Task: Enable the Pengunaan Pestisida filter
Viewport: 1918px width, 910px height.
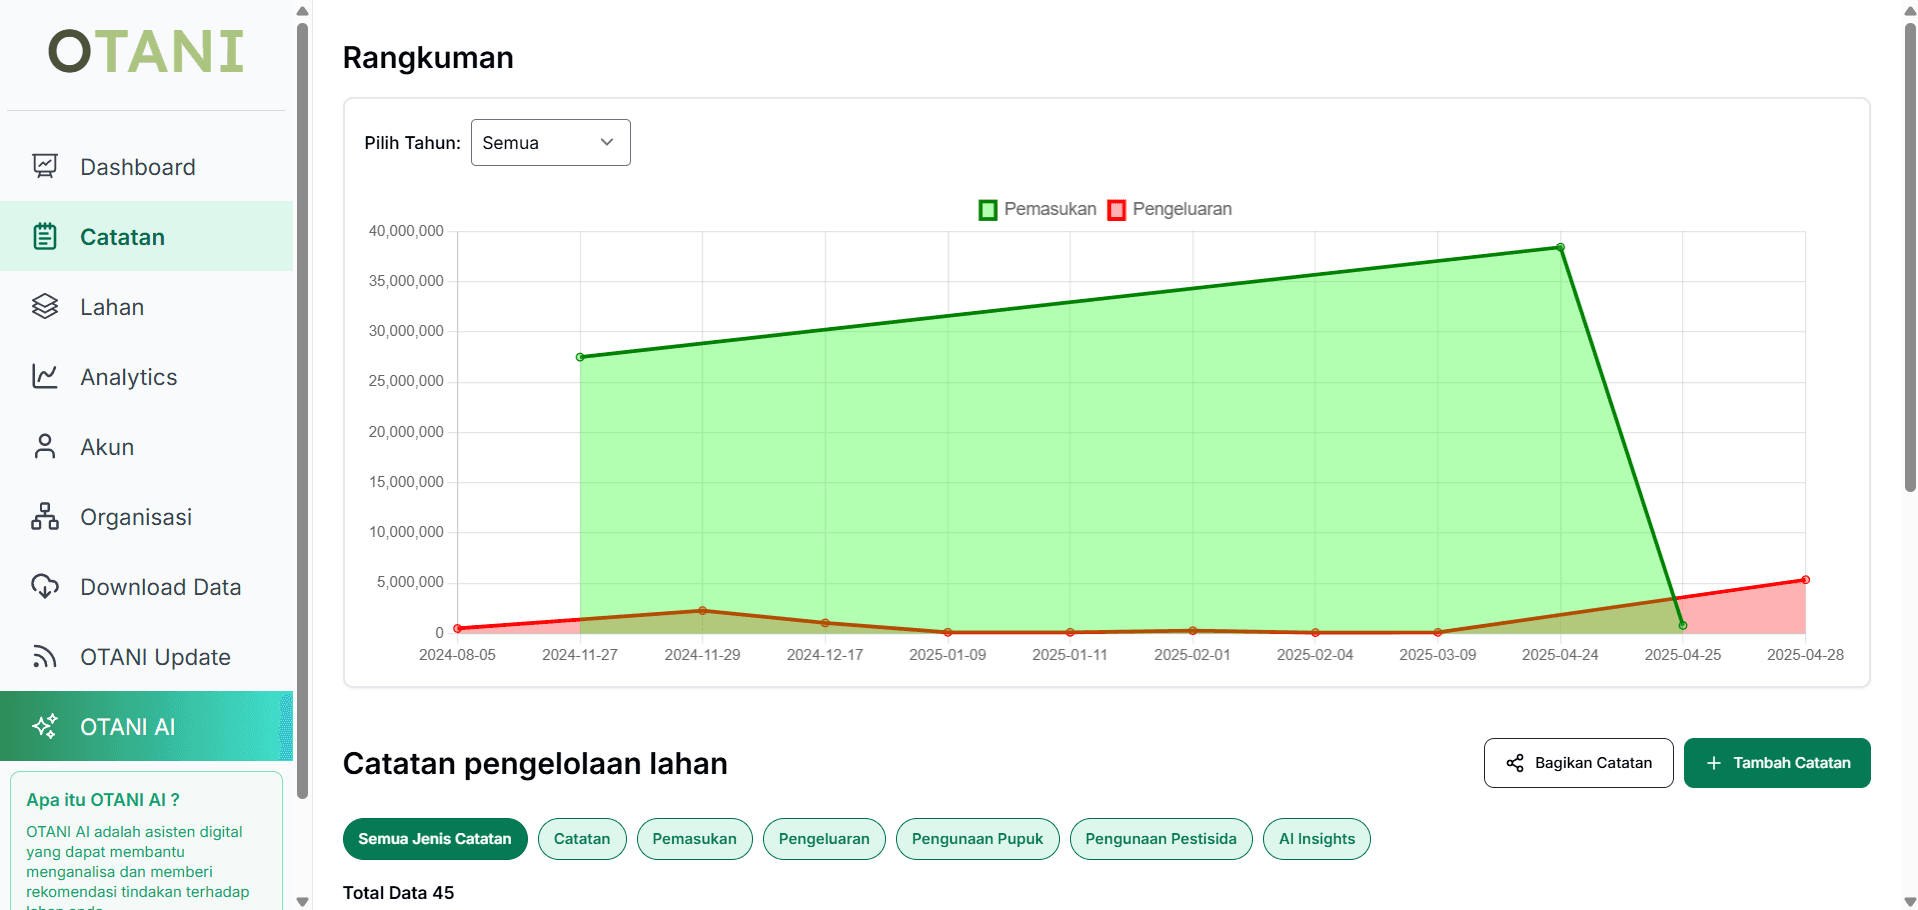Action: [x=1161, y=839]
